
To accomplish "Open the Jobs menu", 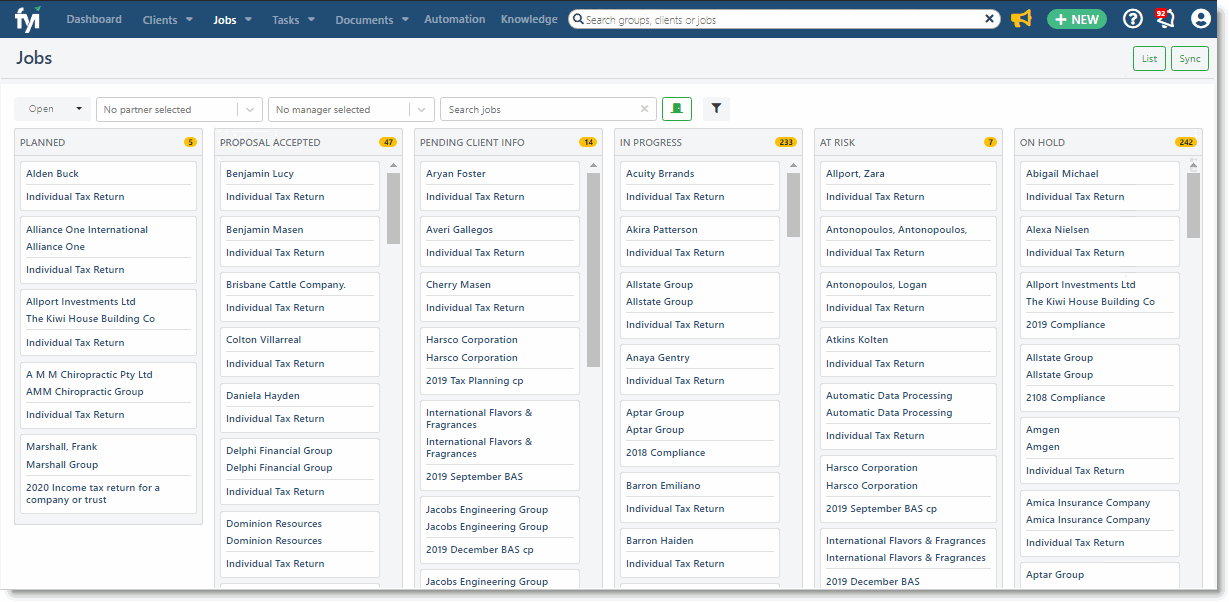I will [233, 20].
